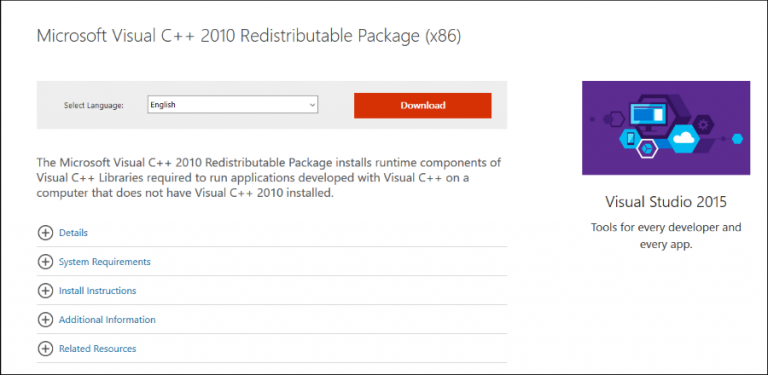Click the gear icon in the Visual Studio banner

point(703,124)
